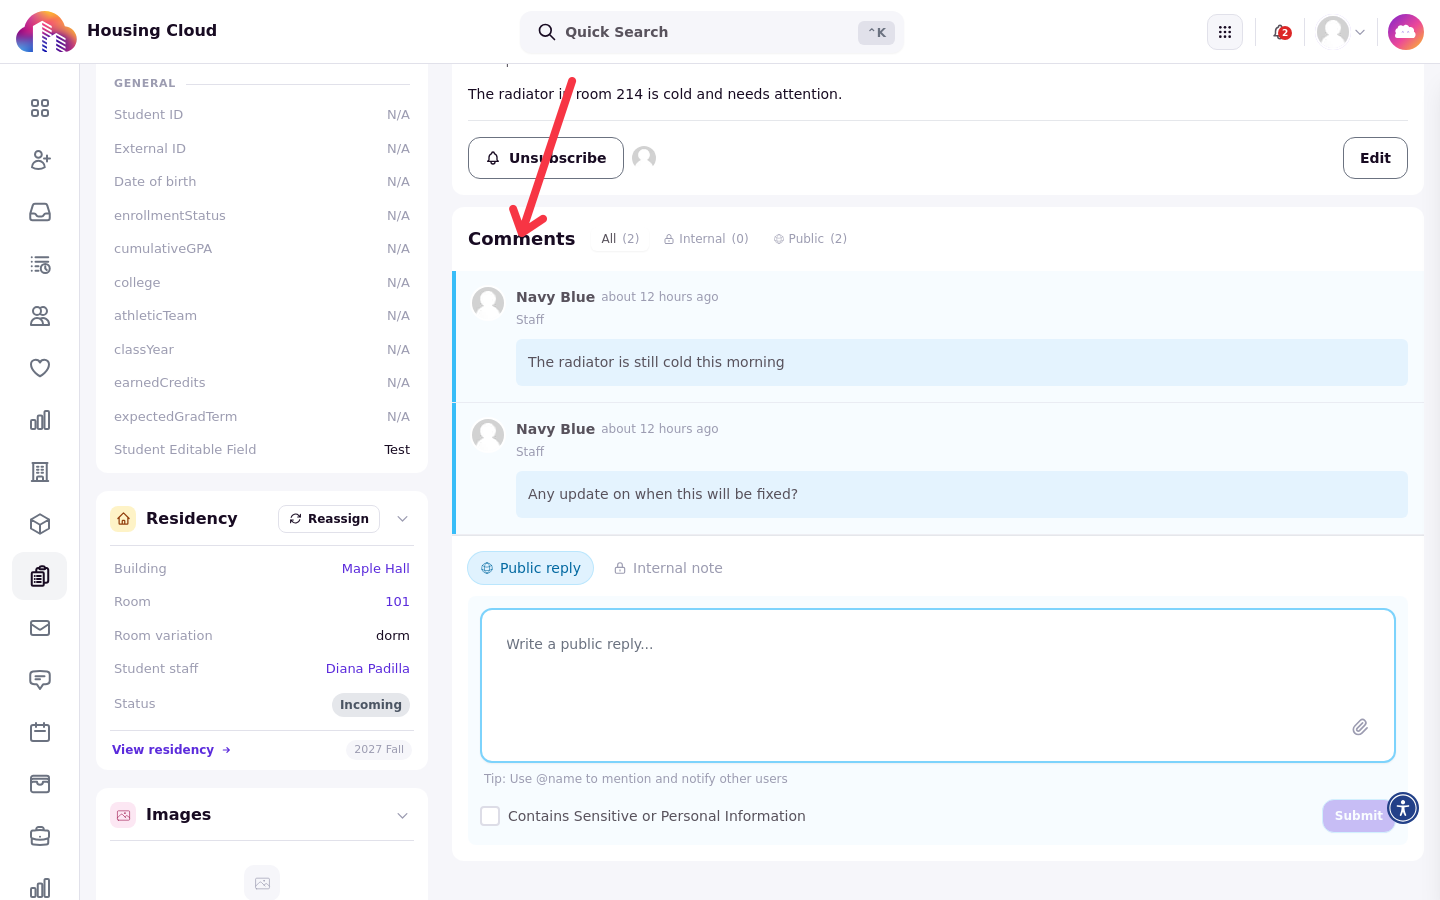The width and height of the screenshot is (1440, 900).
Task: Switch to Internal note mode
Action: pos(668,568)
